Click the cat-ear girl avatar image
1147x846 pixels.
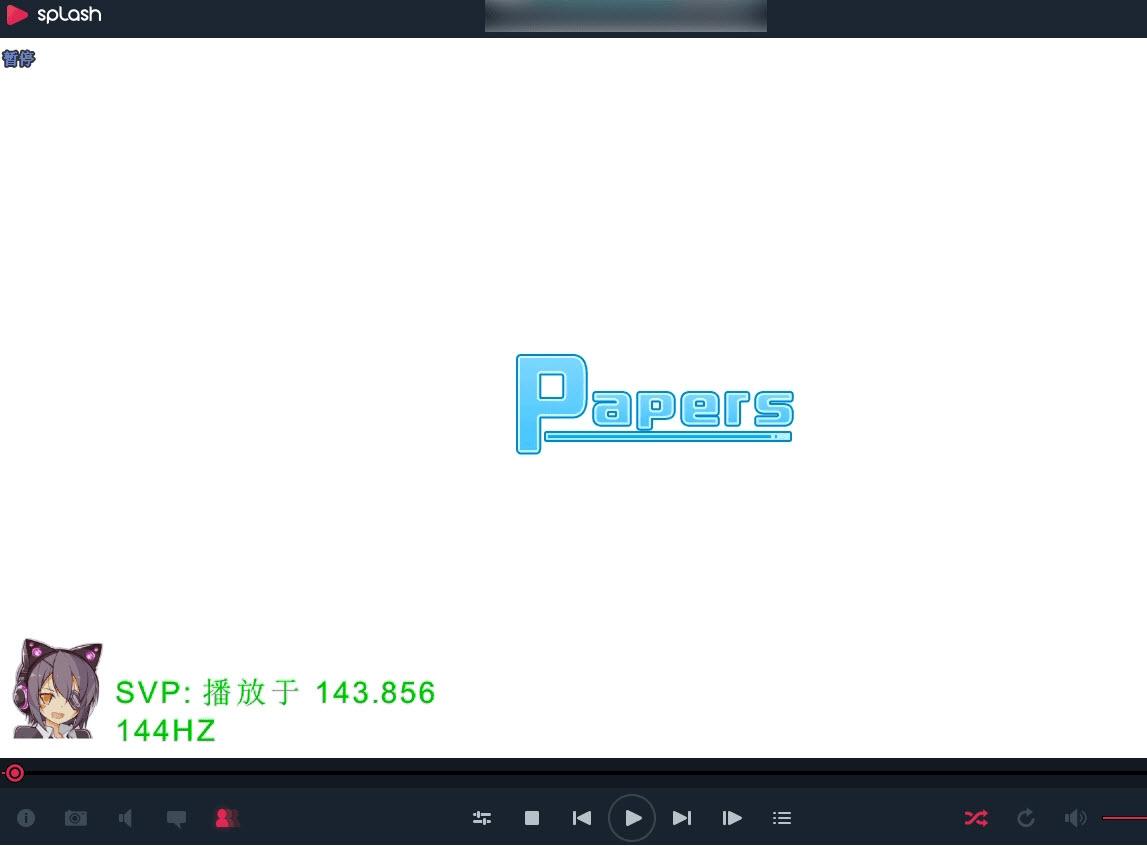click(57, 689)
